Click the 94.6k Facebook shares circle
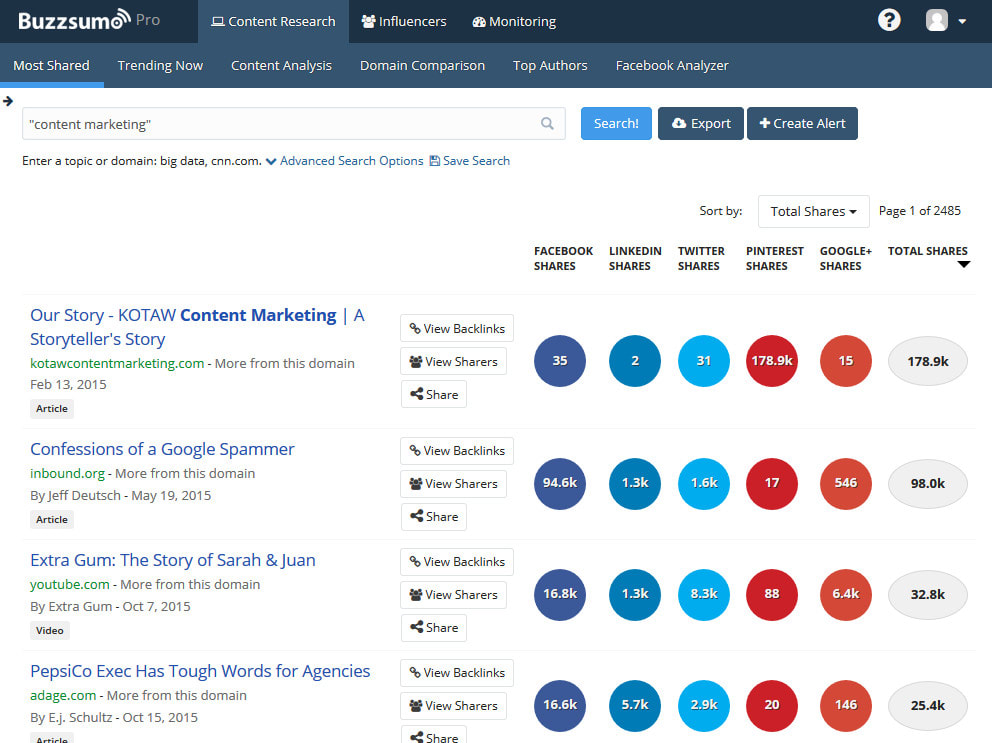992x743 pixels. pyautogui.click(x=560, y=483)
